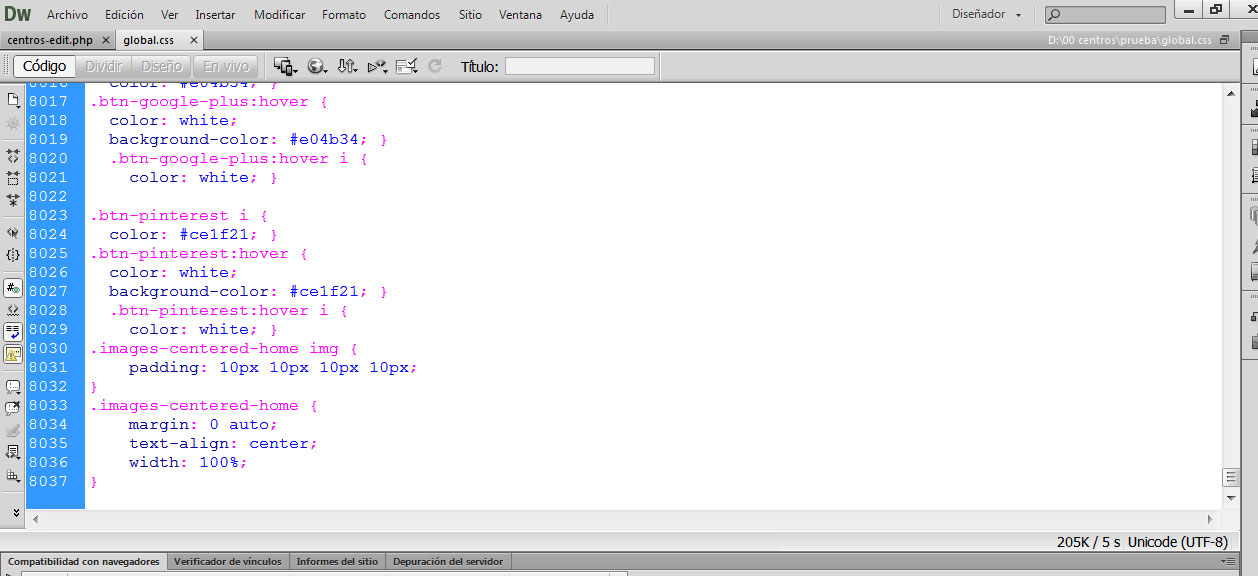Click the Select Parent Tag icon
This screenshot has height=576, width=1258.
click(13, 232)
